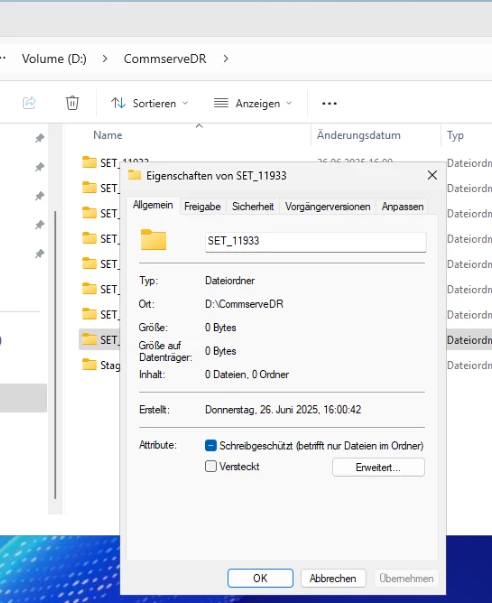Click the share icon in toolbar
Screen dimensions: 492x603
click(29, 103)
